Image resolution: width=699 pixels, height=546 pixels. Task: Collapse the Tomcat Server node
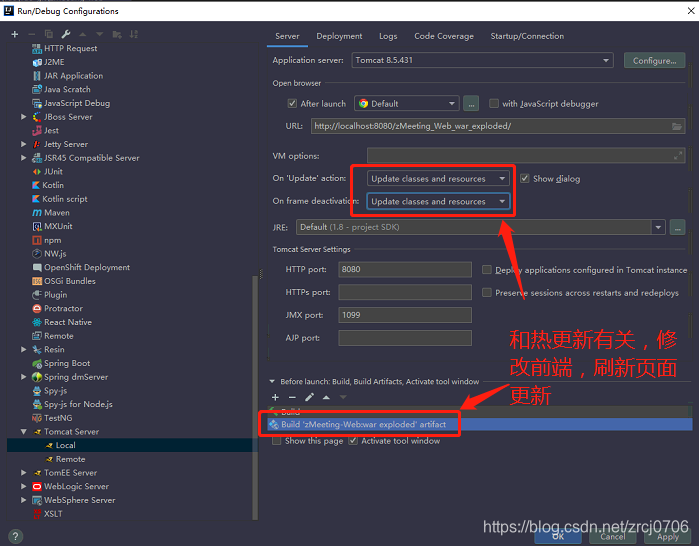(x=24, y=431)
